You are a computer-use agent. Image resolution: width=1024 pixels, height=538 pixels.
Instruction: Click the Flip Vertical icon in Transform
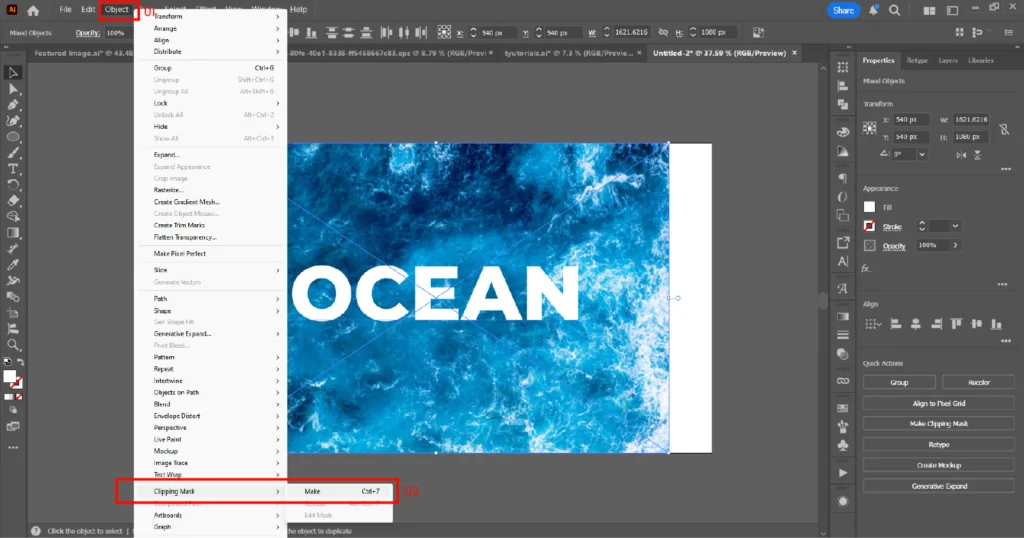coord(978,155)
